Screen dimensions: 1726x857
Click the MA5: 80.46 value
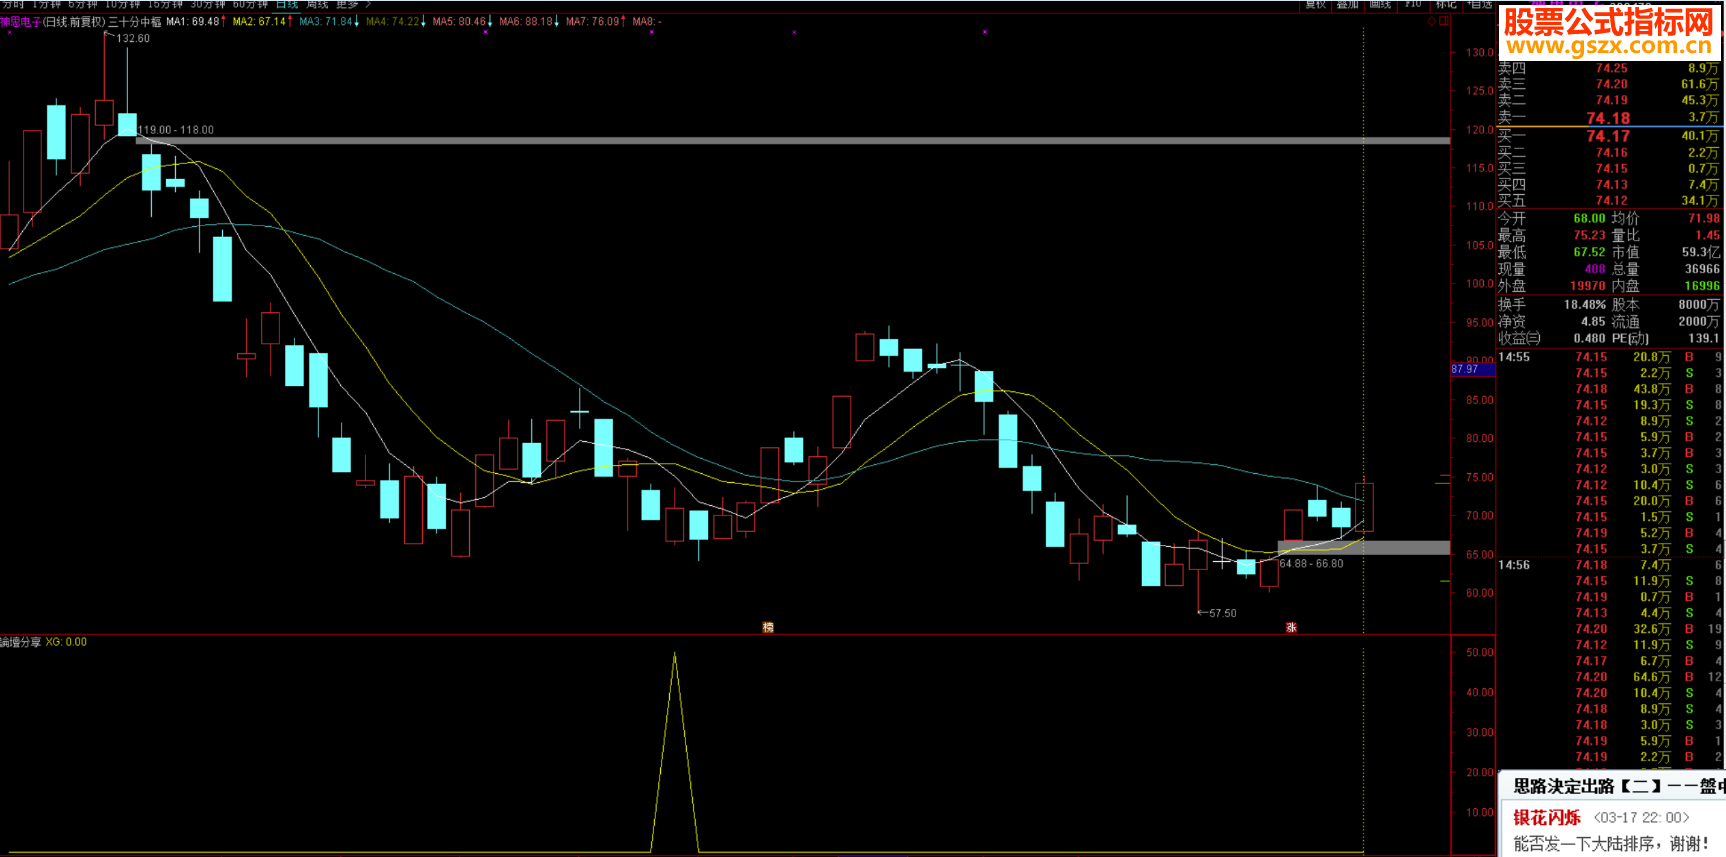tap(459, 21)
